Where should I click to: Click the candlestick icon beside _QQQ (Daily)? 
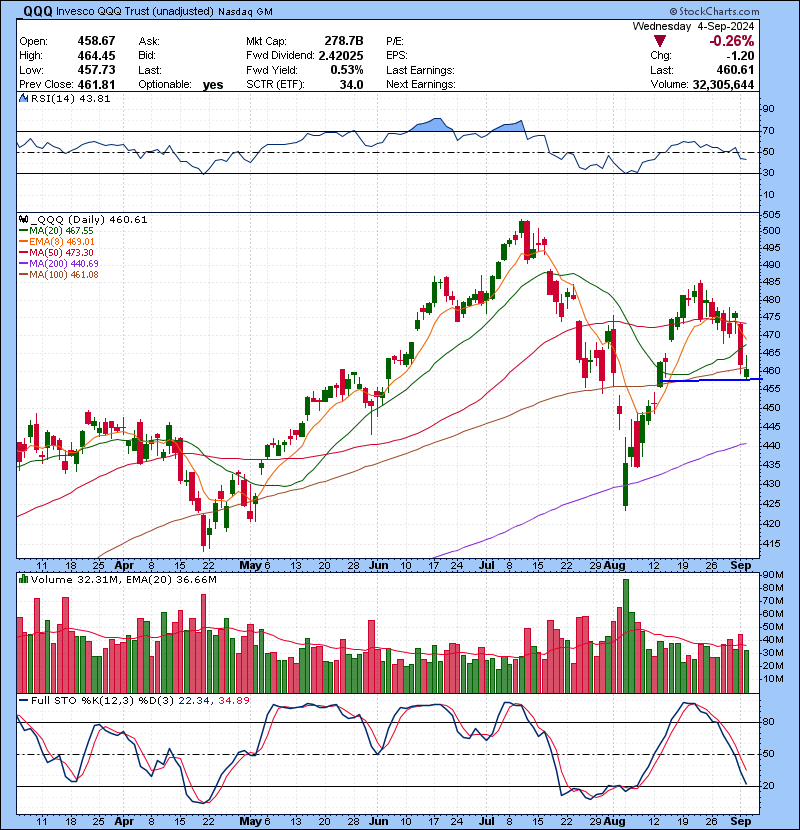pyautogui.click(x=22, y=219)
